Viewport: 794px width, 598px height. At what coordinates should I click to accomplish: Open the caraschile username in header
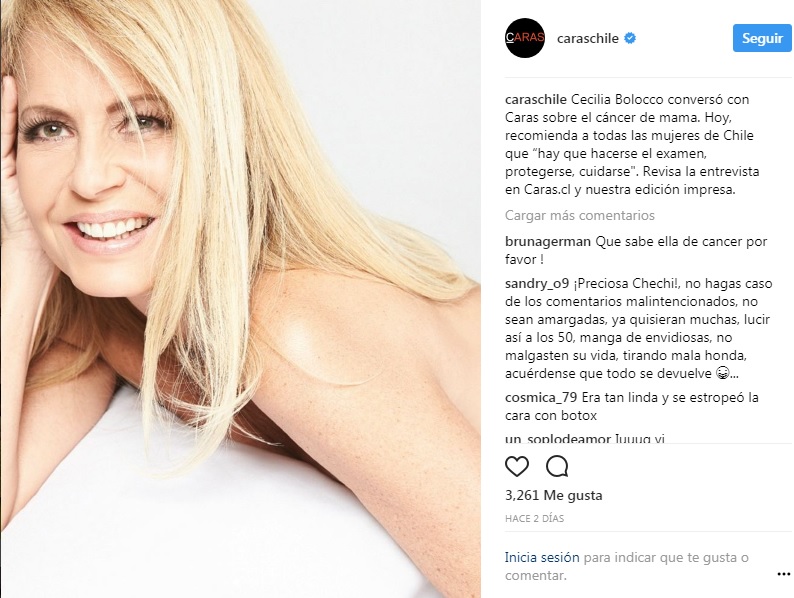click(x=587, y=38)
